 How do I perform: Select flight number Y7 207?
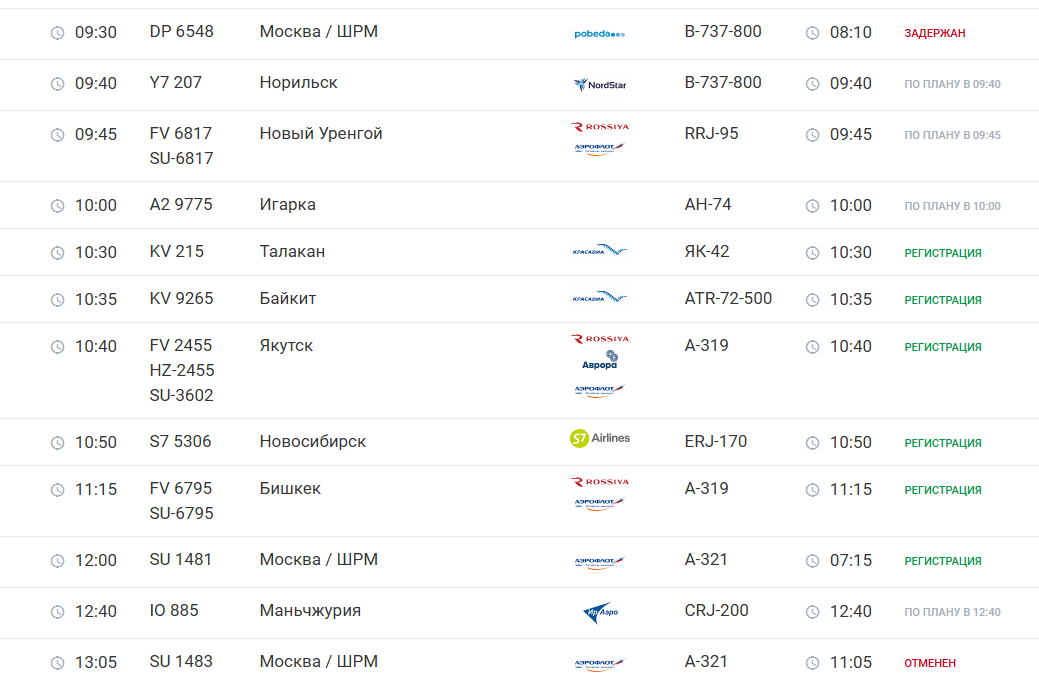tap(175, 83)
